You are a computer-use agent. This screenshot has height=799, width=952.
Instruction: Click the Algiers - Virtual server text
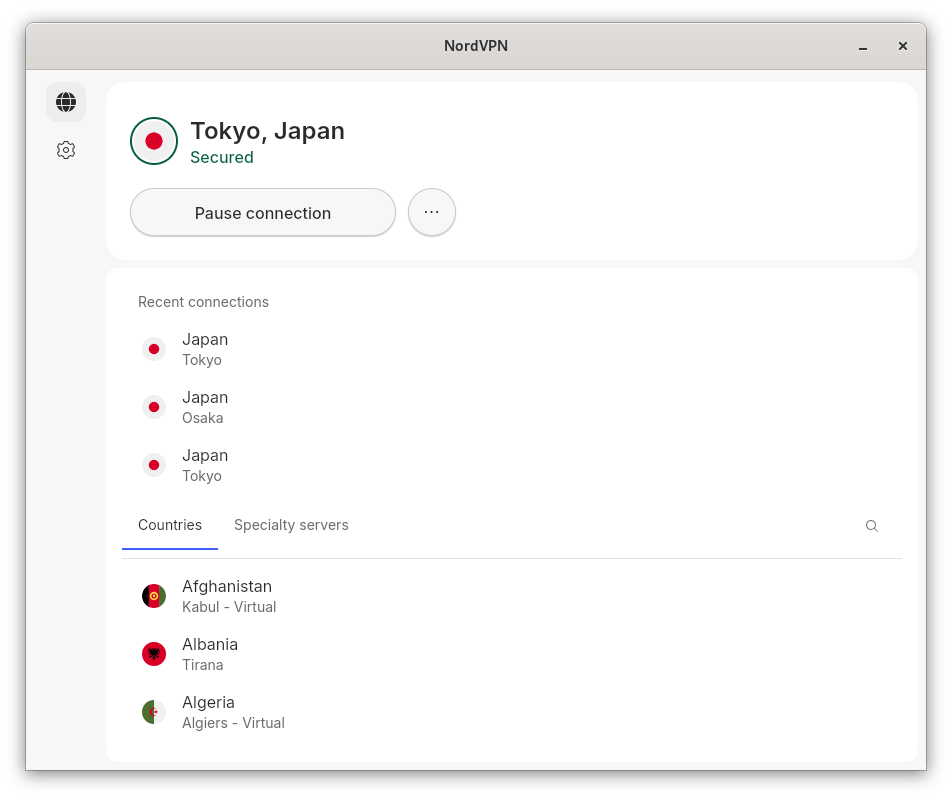pyautogui.click(x=233, y=723)
